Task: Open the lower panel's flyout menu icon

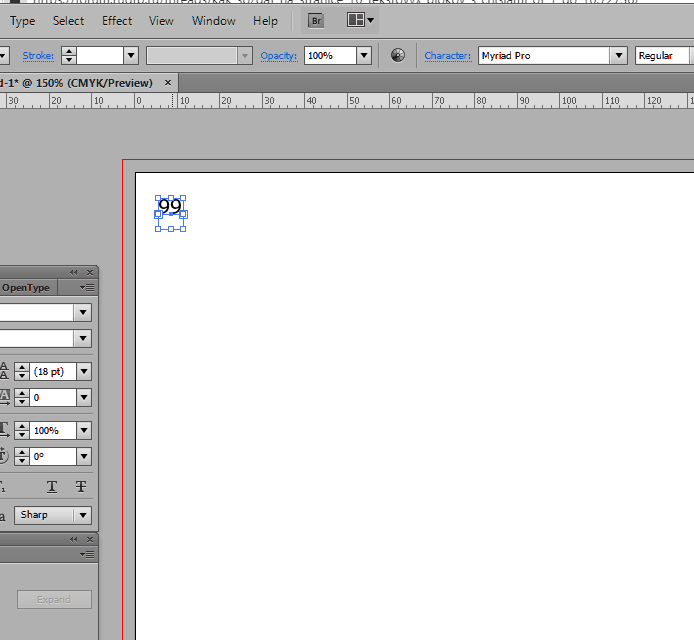Action: tap(87, 555)
